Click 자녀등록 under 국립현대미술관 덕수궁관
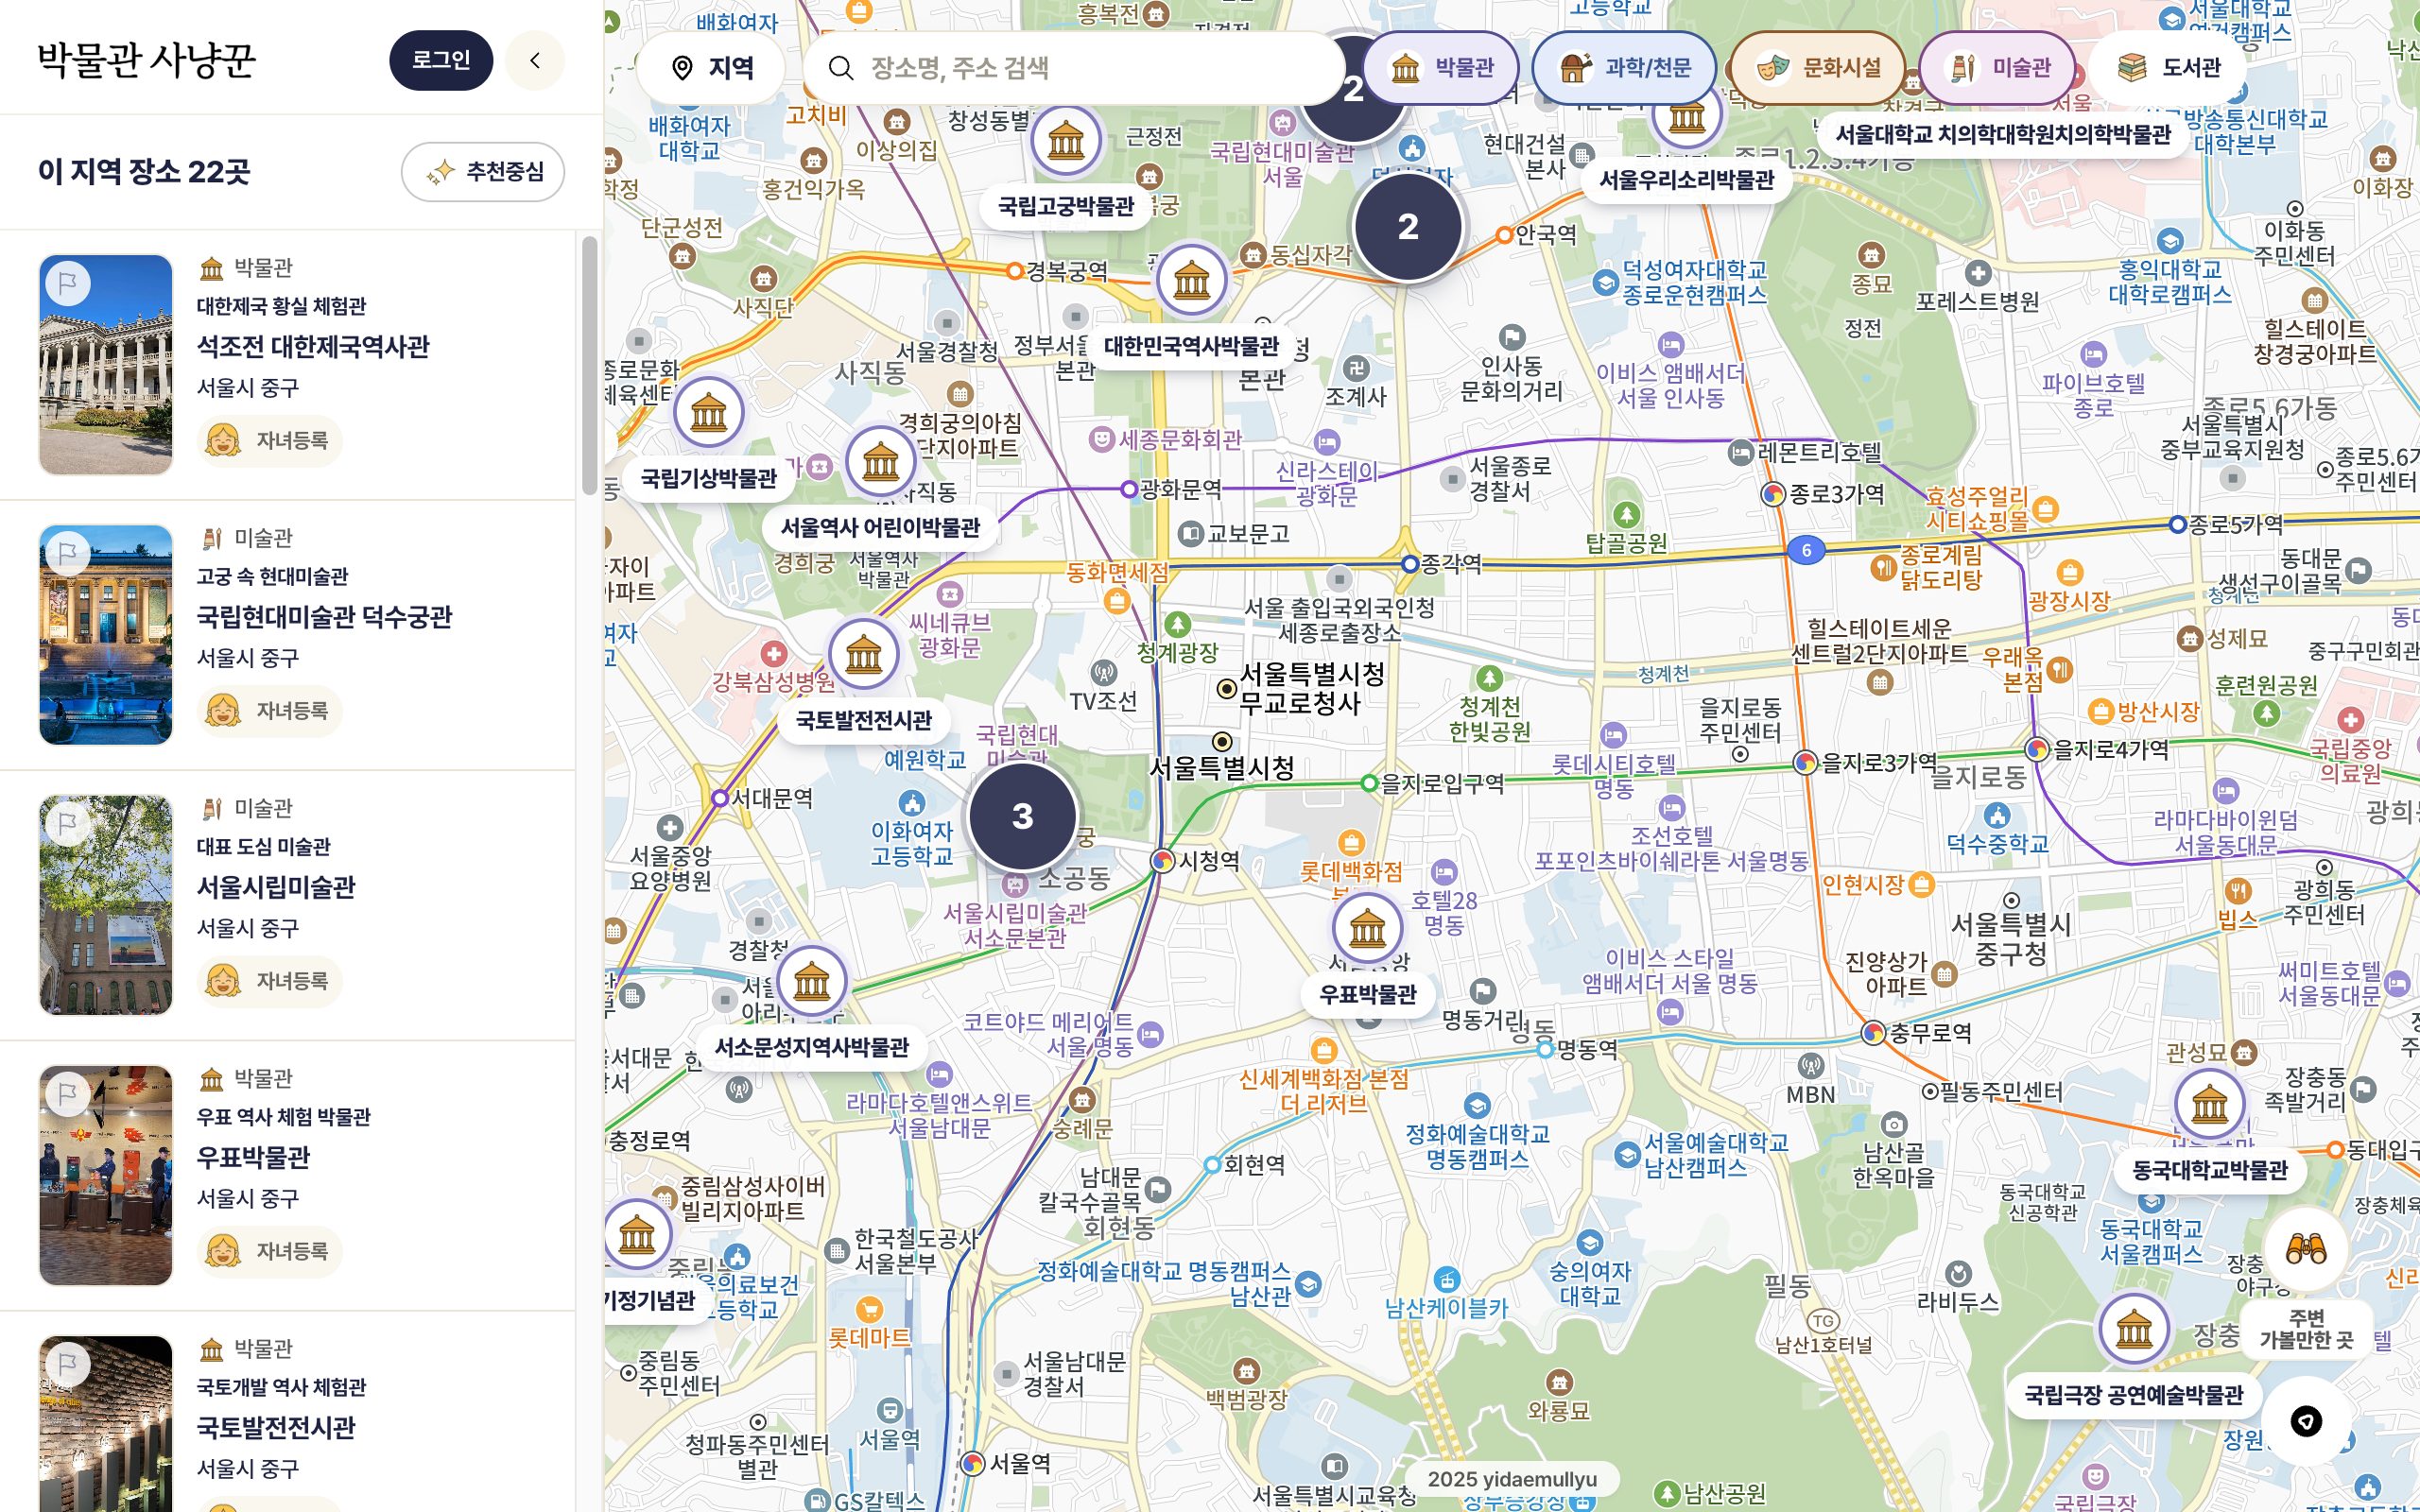The image size is (2420, 1512). click(270, 711)
